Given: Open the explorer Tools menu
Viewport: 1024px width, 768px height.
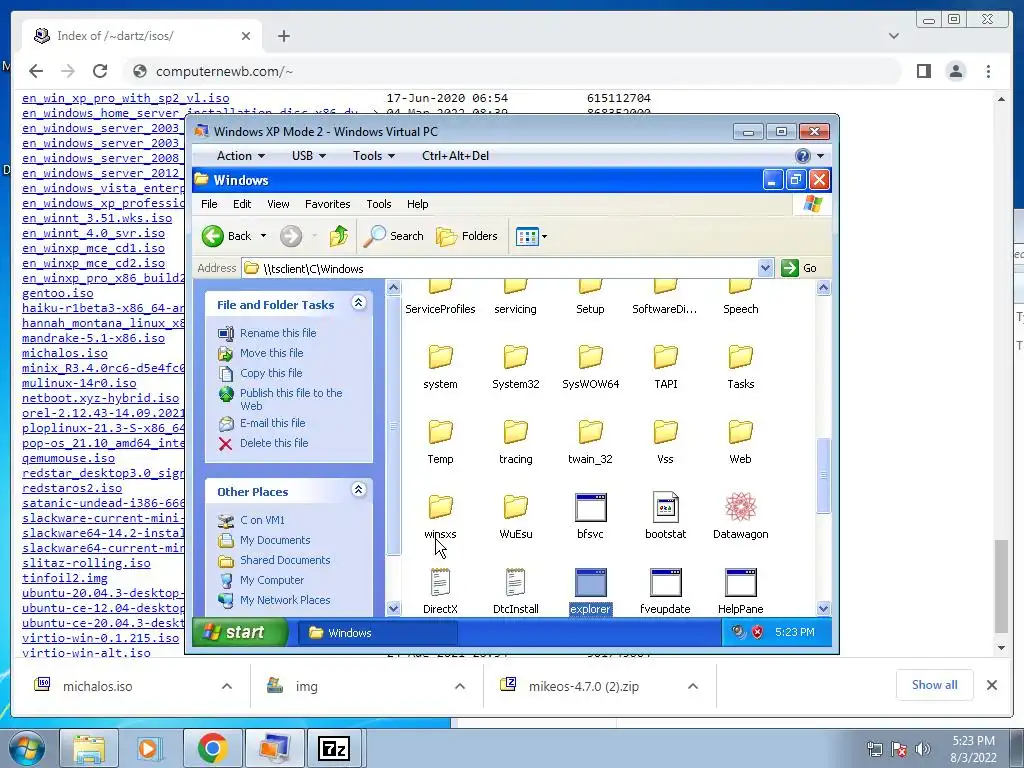Looking at the screenshot, I should click(x=378, y=204).
